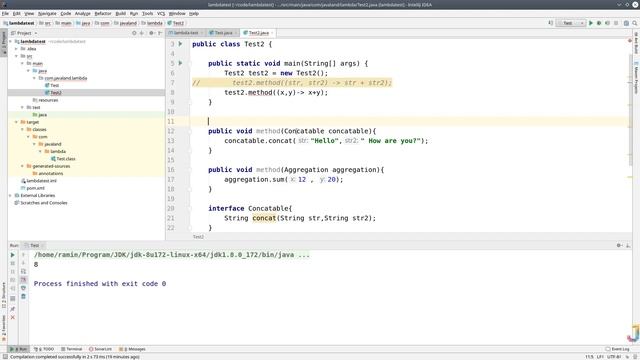Collapse the target folder

17,122
